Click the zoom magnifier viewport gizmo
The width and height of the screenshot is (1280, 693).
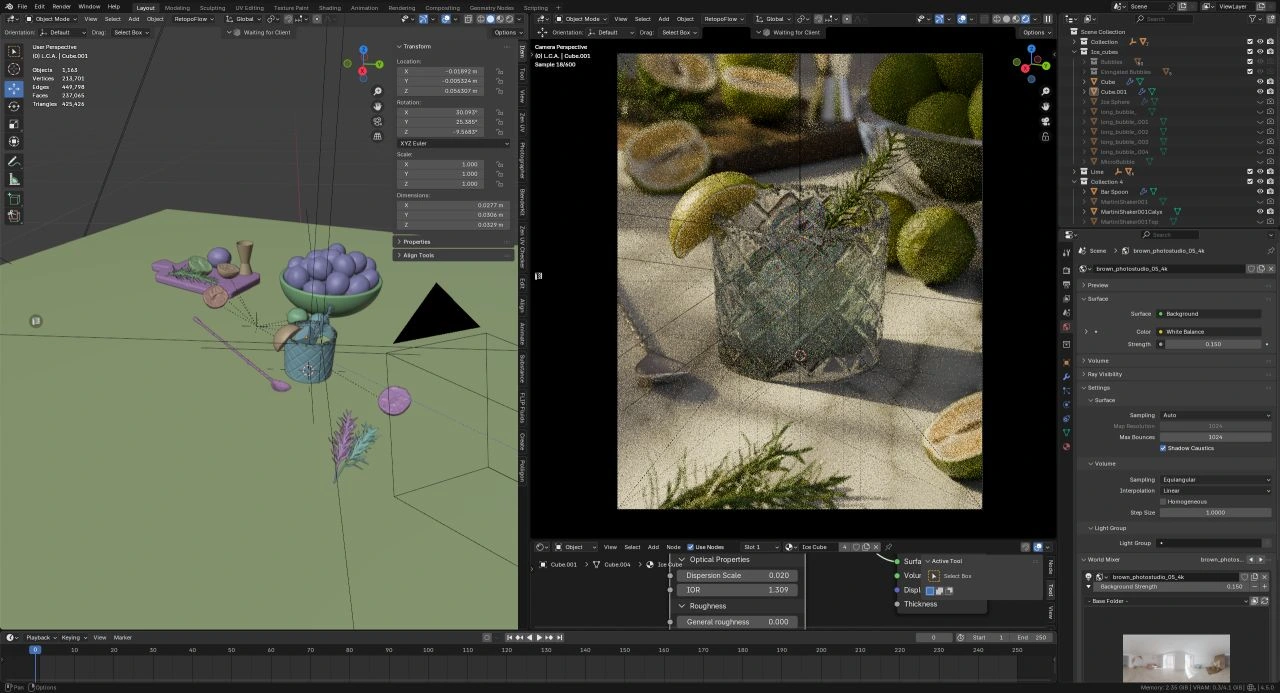[377, 91]
